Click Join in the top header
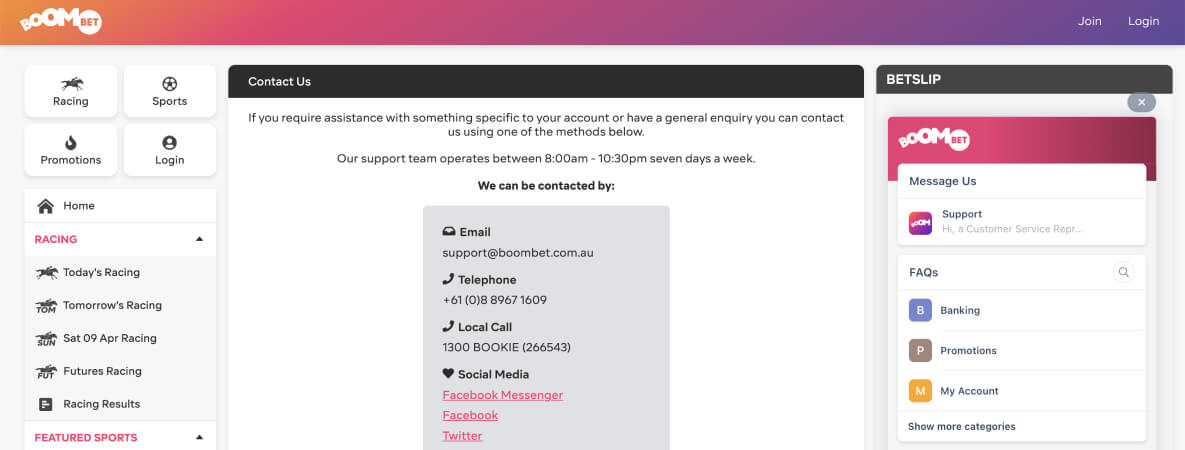The width and height of the screenshot is (1185, 450). 1089,21
